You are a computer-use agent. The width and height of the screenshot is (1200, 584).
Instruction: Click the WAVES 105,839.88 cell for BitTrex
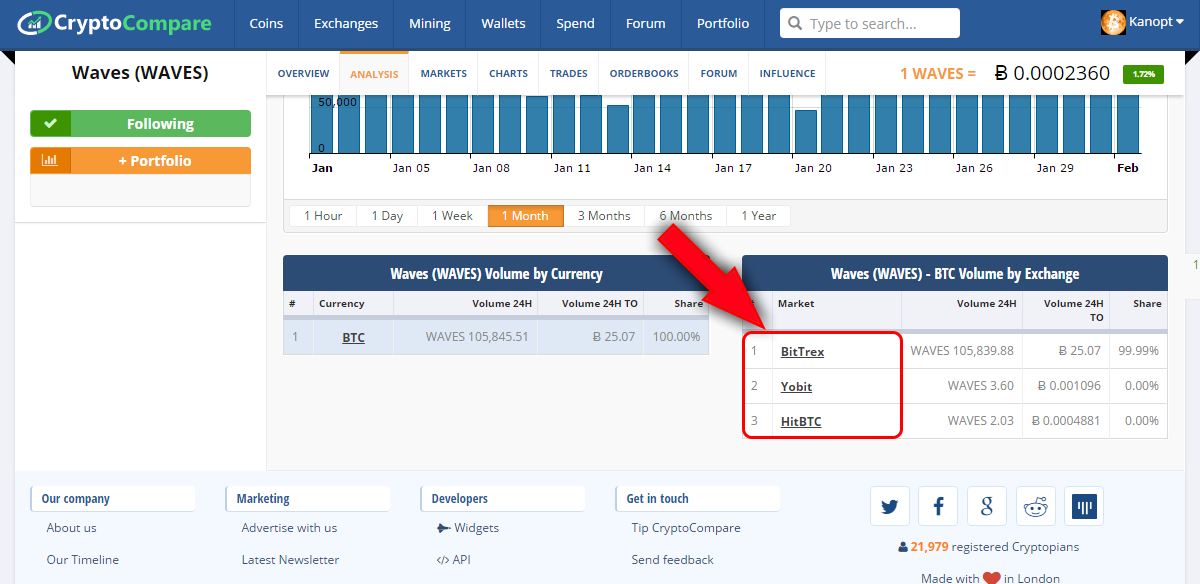(x=962, y=351)
